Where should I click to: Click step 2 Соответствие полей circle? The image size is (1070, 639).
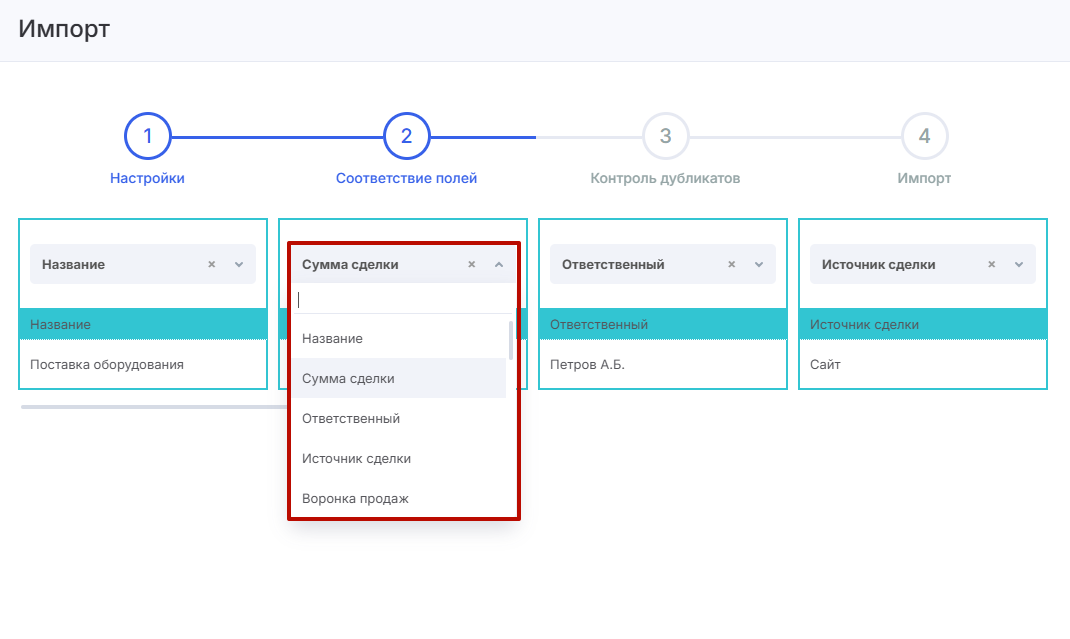[x=407, y=136]
